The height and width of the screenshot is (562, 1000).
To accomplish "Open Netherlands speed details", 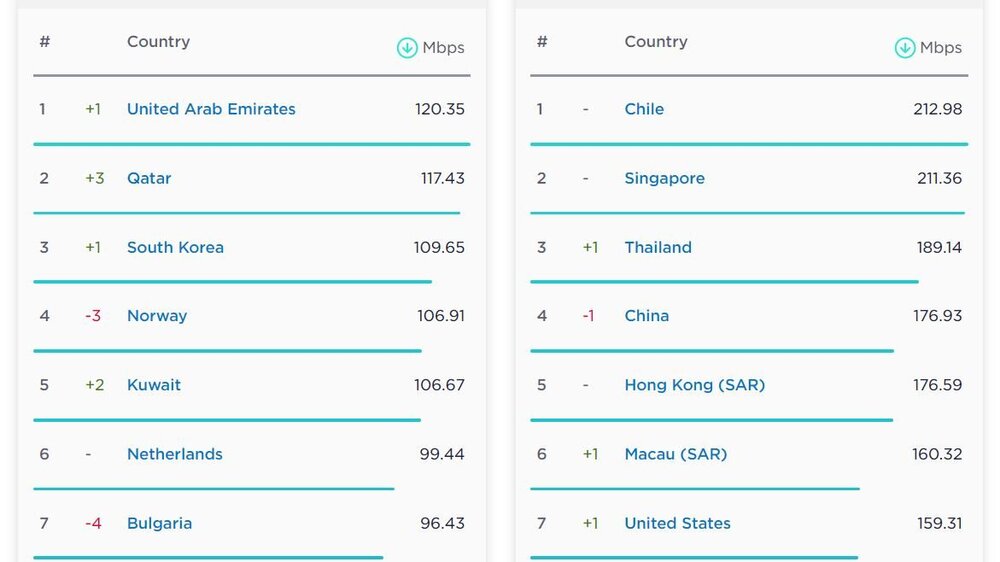I will 175,454.
